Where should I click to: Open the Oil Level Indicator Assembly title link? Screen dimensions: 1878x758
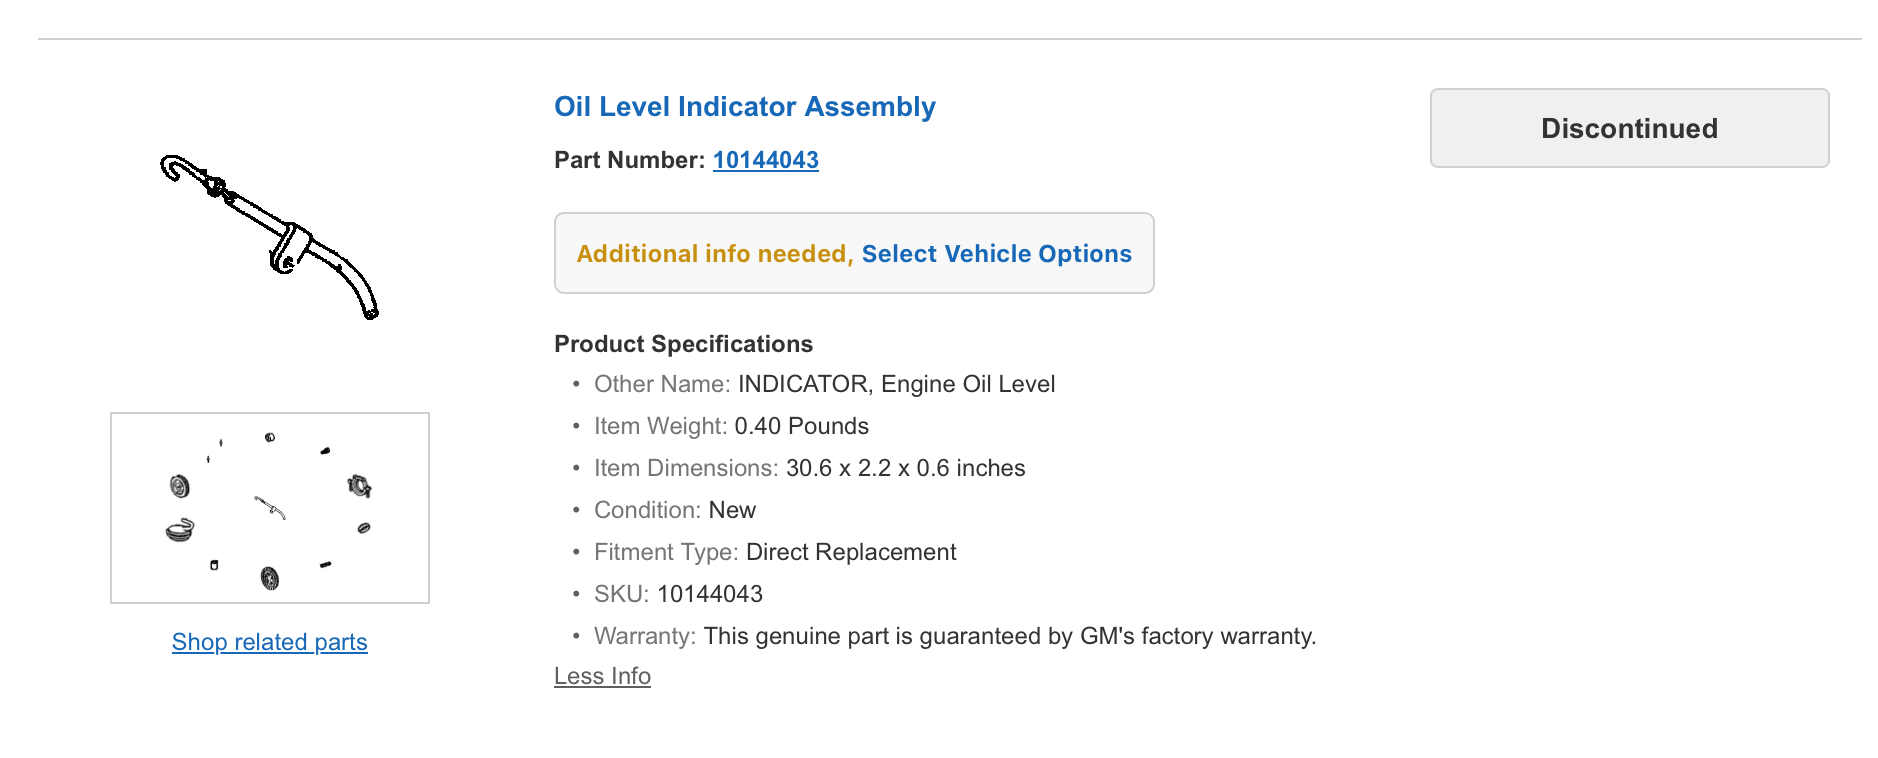click(x=745, y=106)
